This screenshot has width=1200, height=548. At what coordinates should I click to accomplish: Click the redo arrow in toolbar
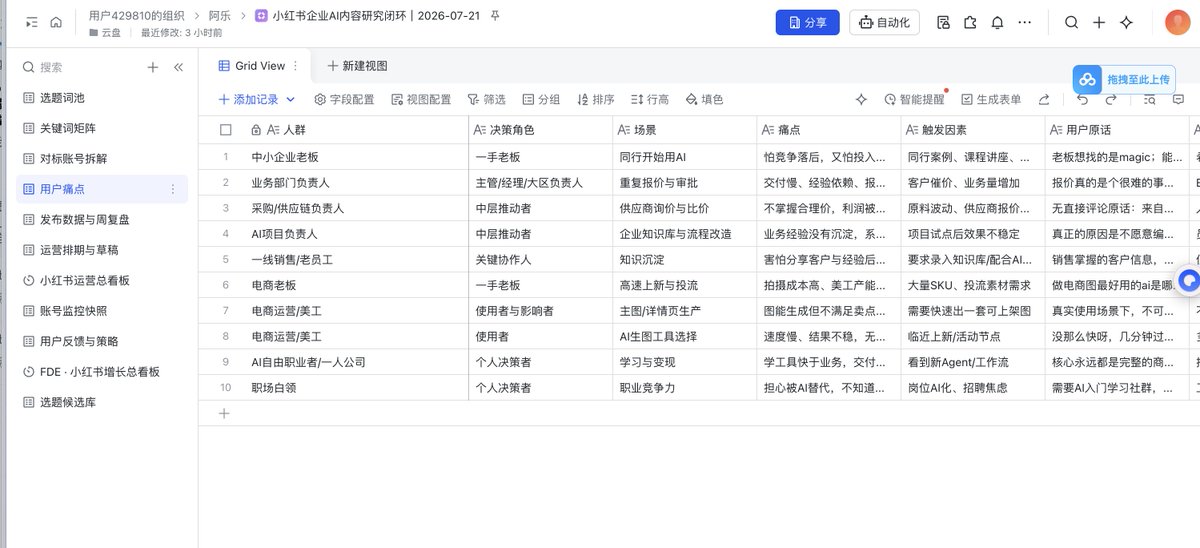1111,99
